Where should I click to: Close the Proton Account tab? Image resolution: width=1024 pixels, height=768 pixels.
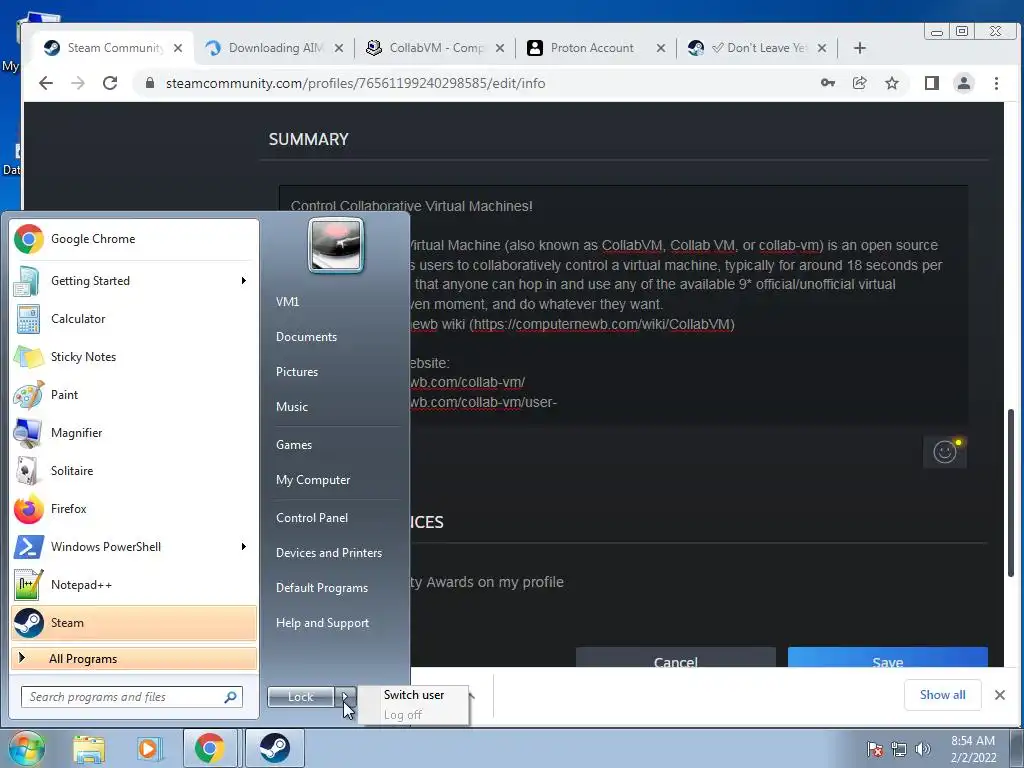660,48
